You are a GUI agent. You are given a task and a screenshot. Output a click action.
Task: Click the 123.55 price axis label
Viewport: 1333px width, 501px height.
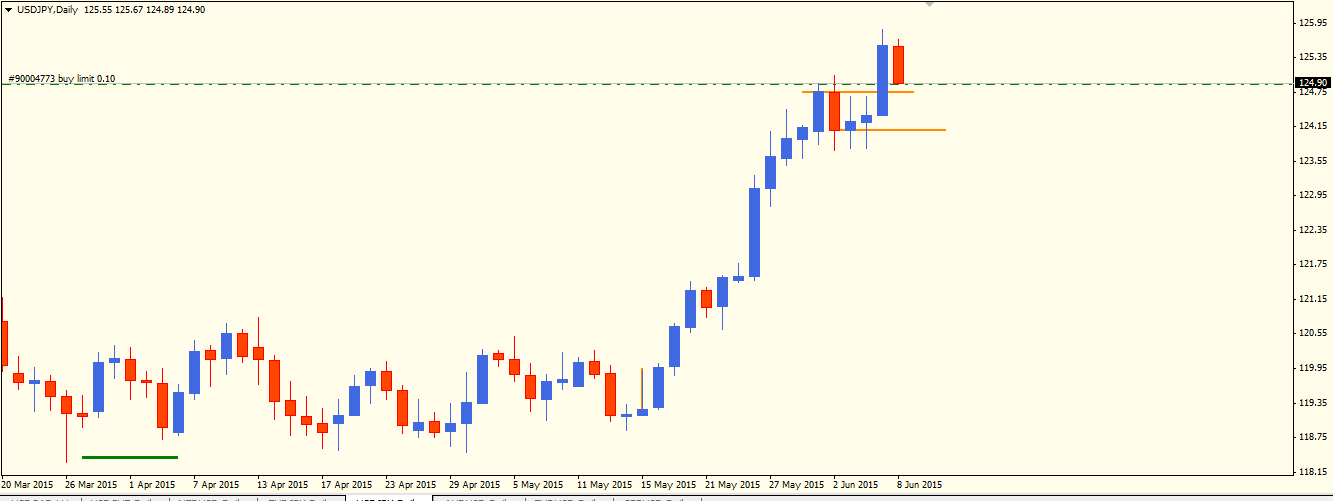point(1312,160)
